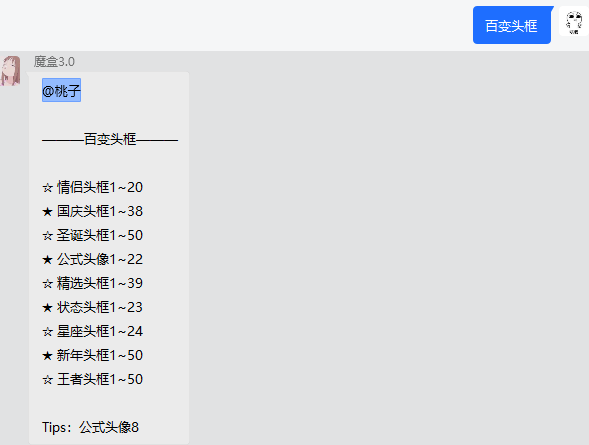
Task: Click the solid star before 状态头框1~23
Action: [47, 308]
